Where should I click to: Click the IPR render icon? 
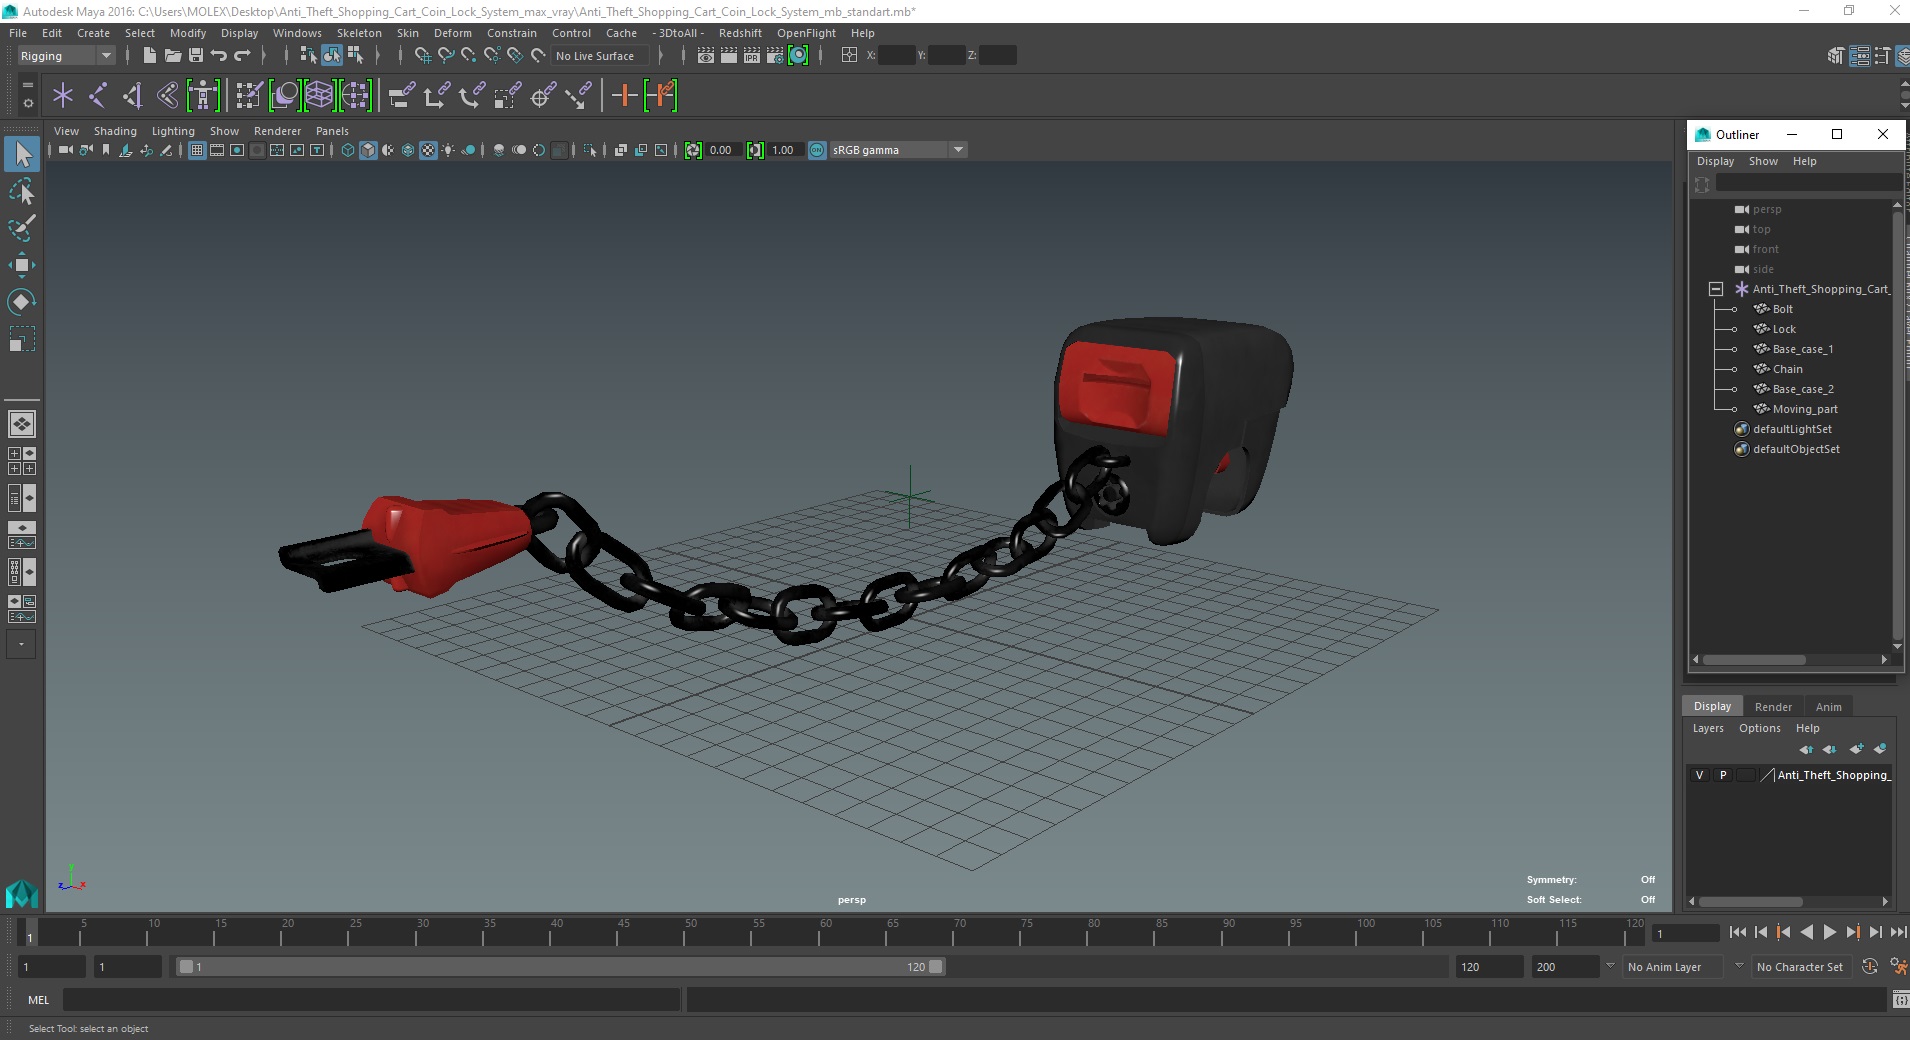coord(752,56)
